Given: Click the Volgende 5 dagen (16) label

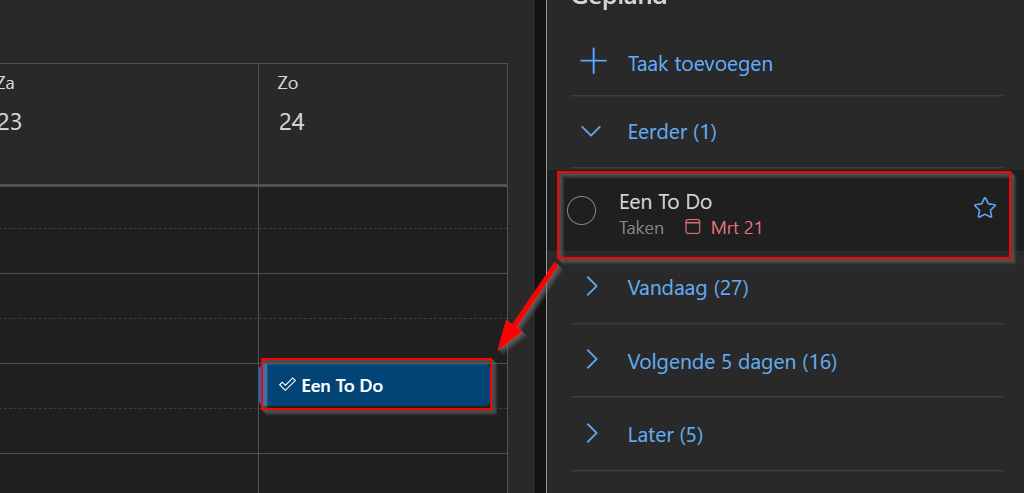Looking at the screenshot, I should tap(732, 361).
